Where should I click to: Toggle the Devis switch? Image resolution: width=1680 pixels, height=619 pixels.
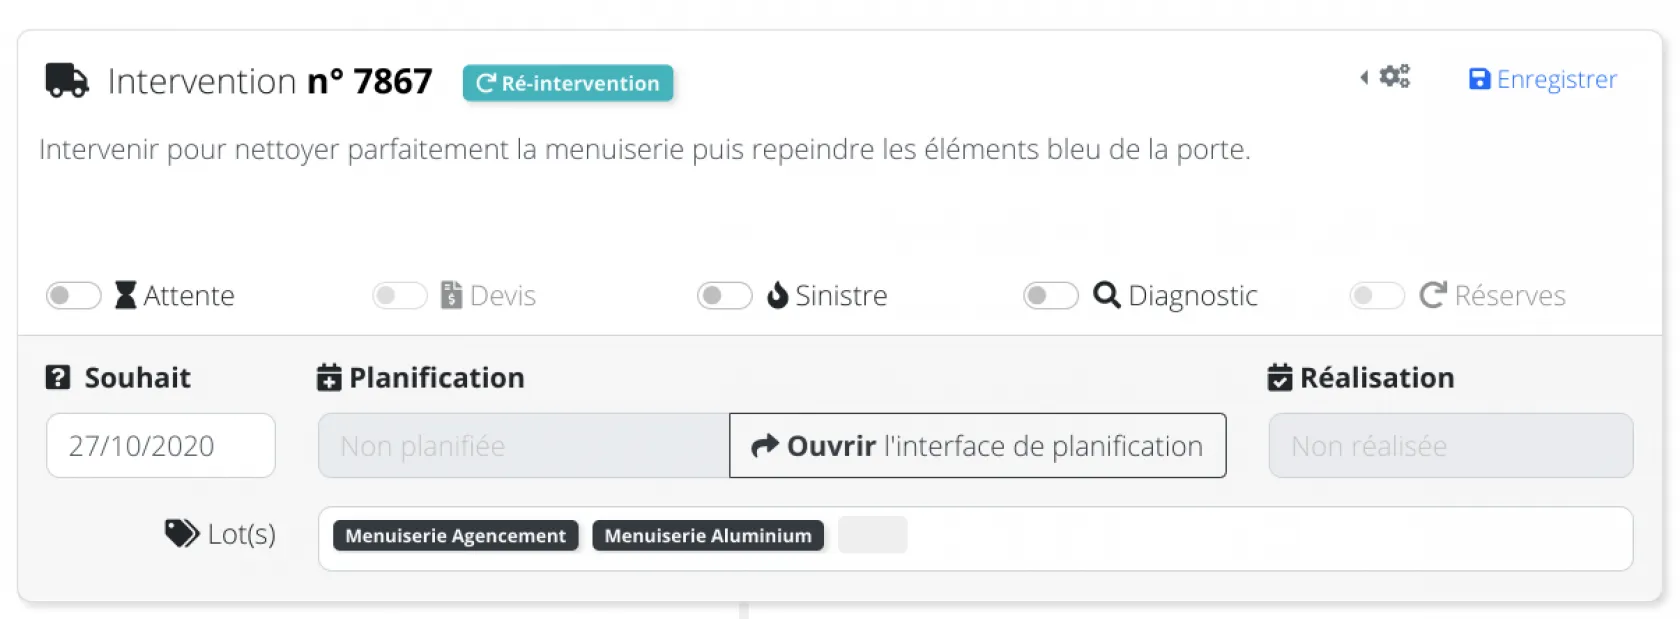[399, 296]
